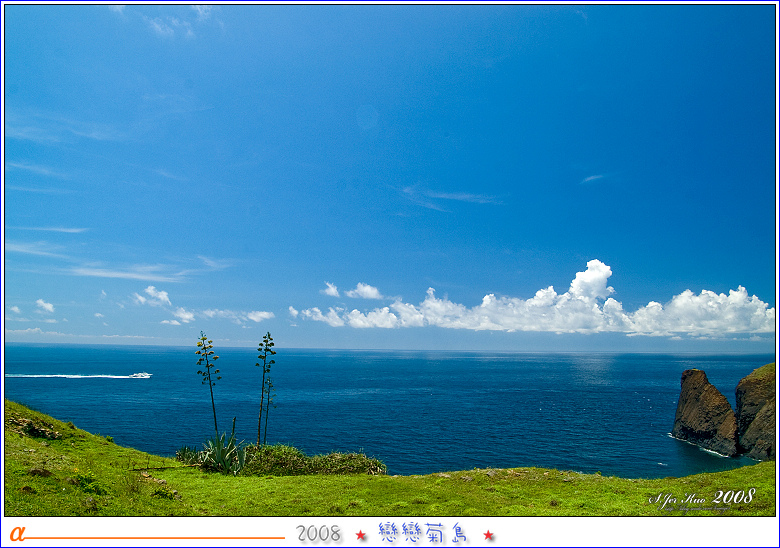The height and width of the screenshot is (548, 780).
Task: Click the gray 2008 text in caption
Action: pos(319,534)
